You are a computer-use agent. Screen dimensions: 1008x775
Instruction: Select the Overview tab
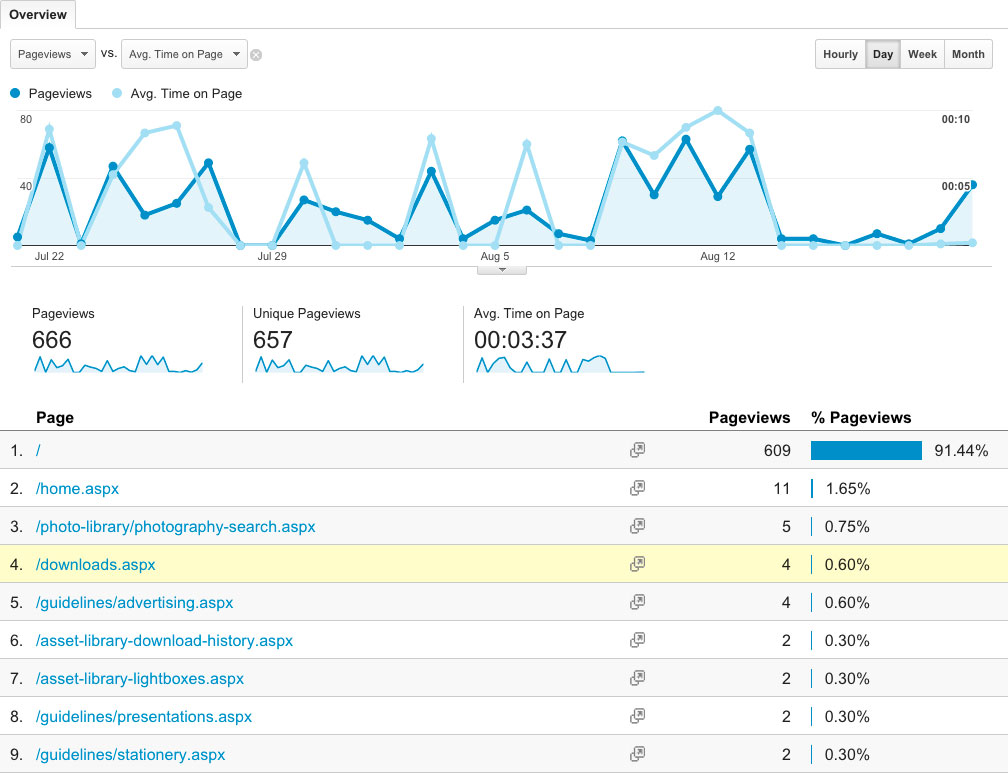(38, 15)
